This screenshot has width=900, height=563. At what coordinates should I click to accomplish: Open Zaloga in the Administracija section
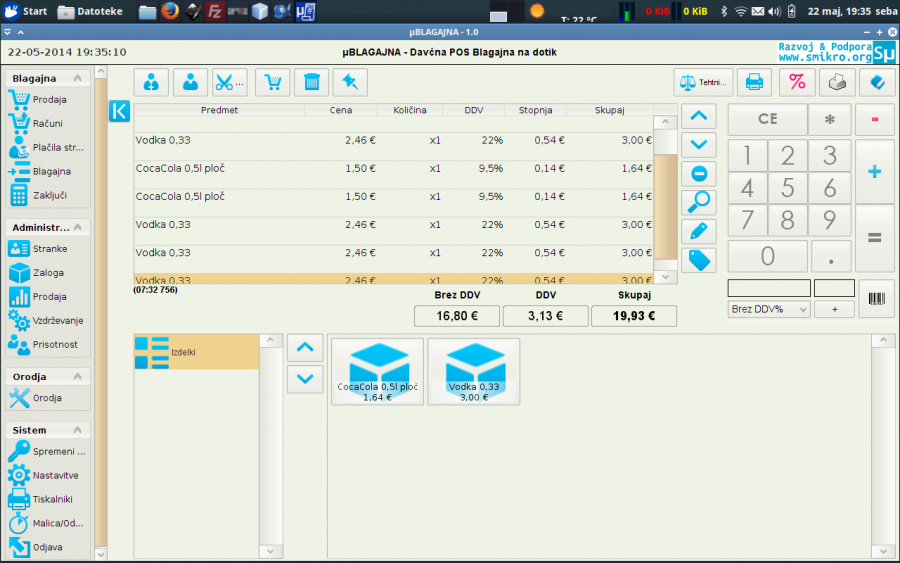click(x=48, y=272)
